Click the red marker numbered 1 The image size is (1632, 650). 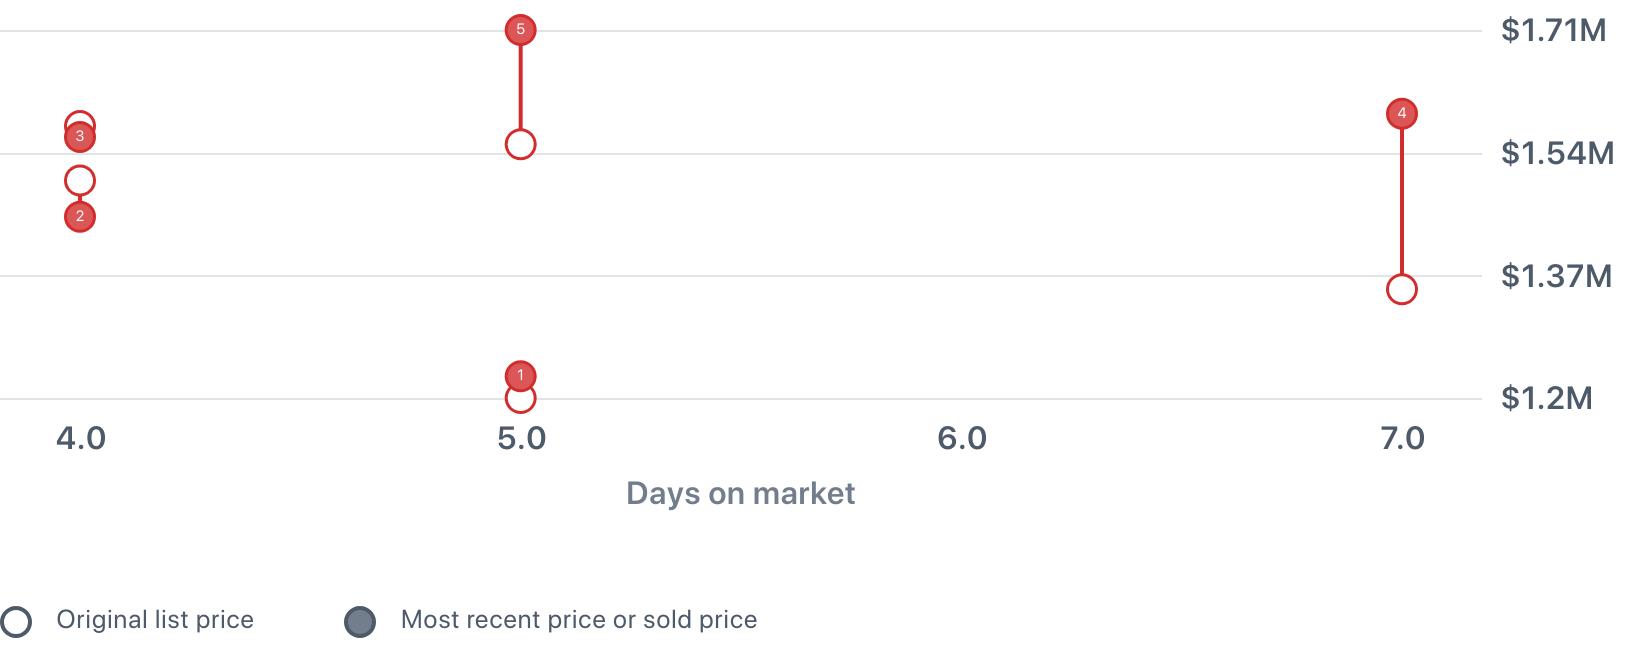point(520,375)
